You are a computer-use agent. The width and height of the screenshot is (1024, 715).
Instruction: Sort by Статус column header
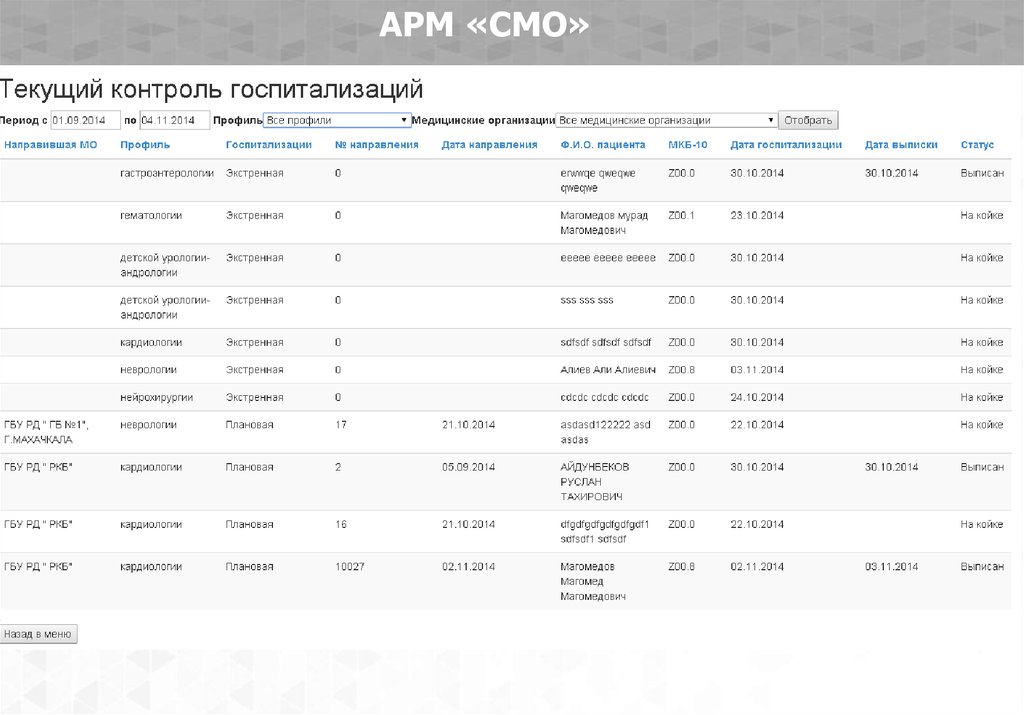pos(977,145)
